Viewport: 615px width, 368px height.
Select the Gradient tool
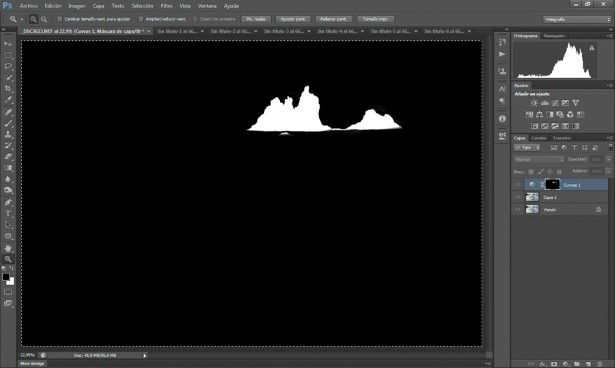[x=8, y=168]
